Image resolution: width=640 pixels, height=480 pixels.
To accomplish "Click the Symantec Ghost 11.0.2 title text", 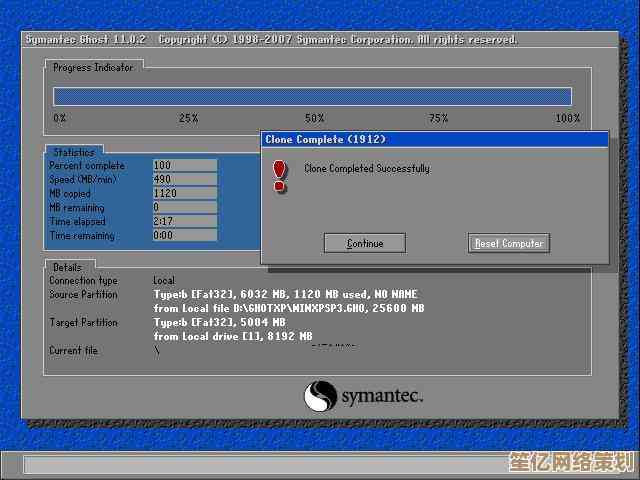I will pos(85,40).
